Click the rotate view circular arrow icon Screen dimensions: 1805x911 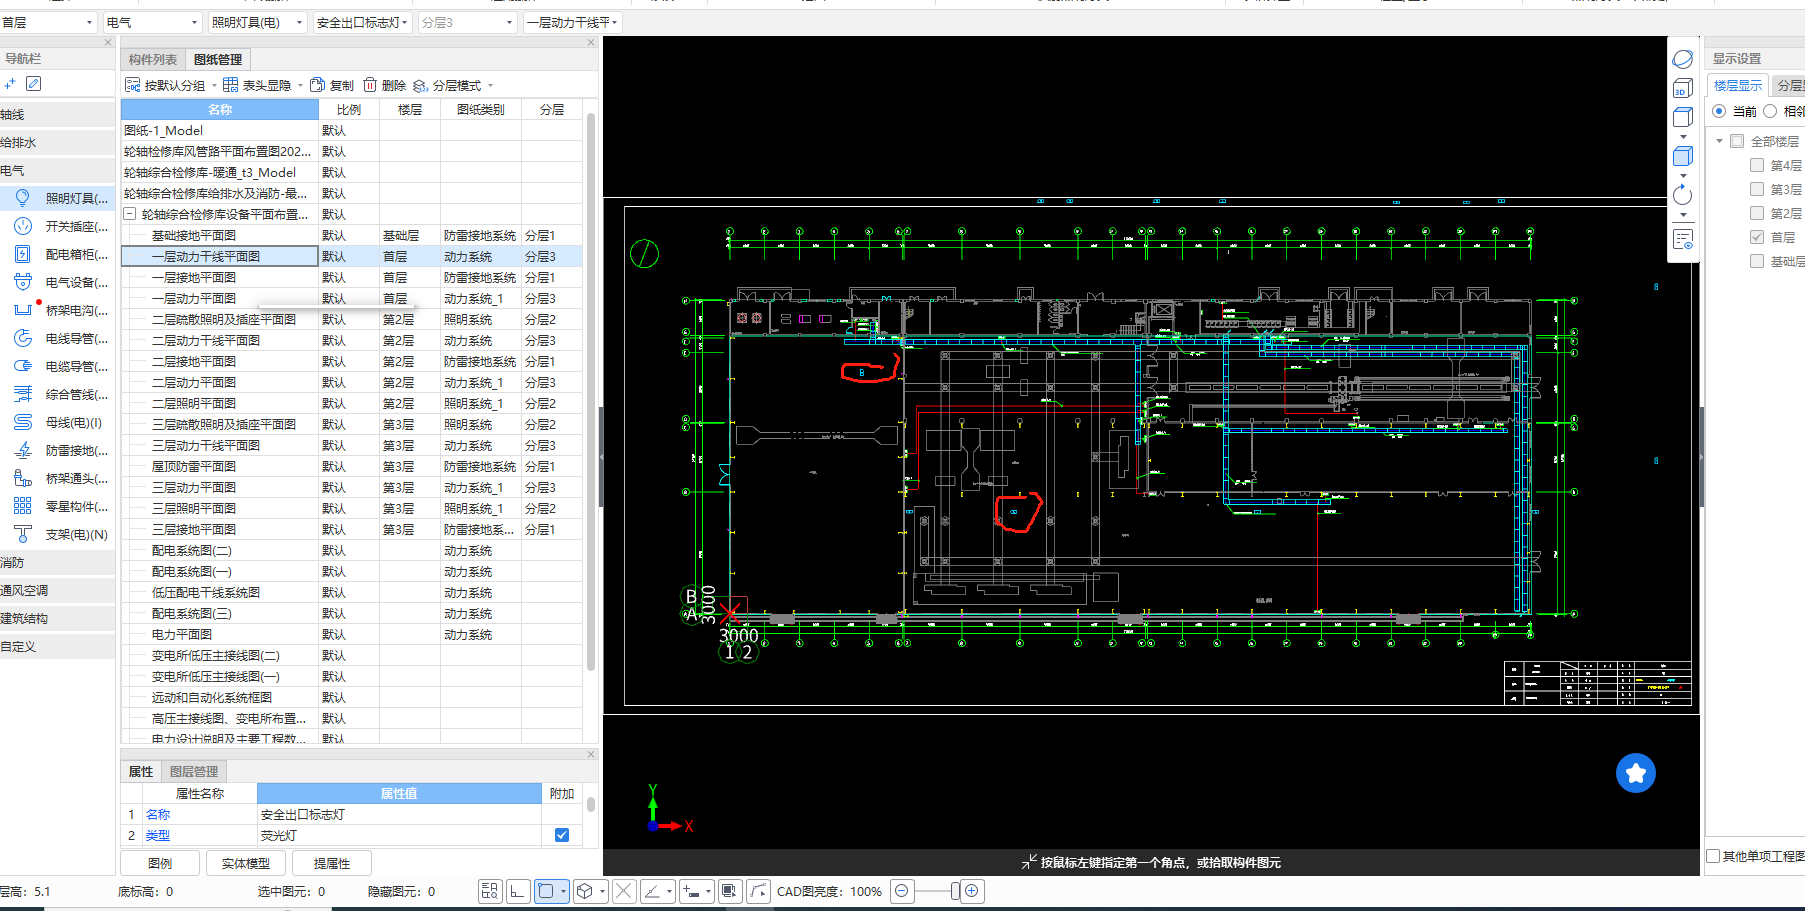coord(1683,195)
